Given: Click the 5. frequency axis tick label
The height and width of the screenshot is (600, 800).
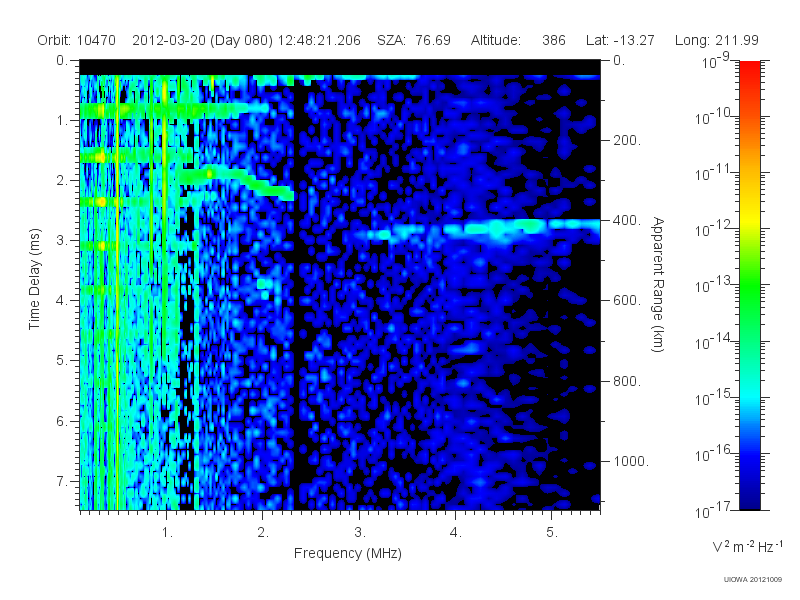Looking at the screenshot, I should [x=553, y=533].
